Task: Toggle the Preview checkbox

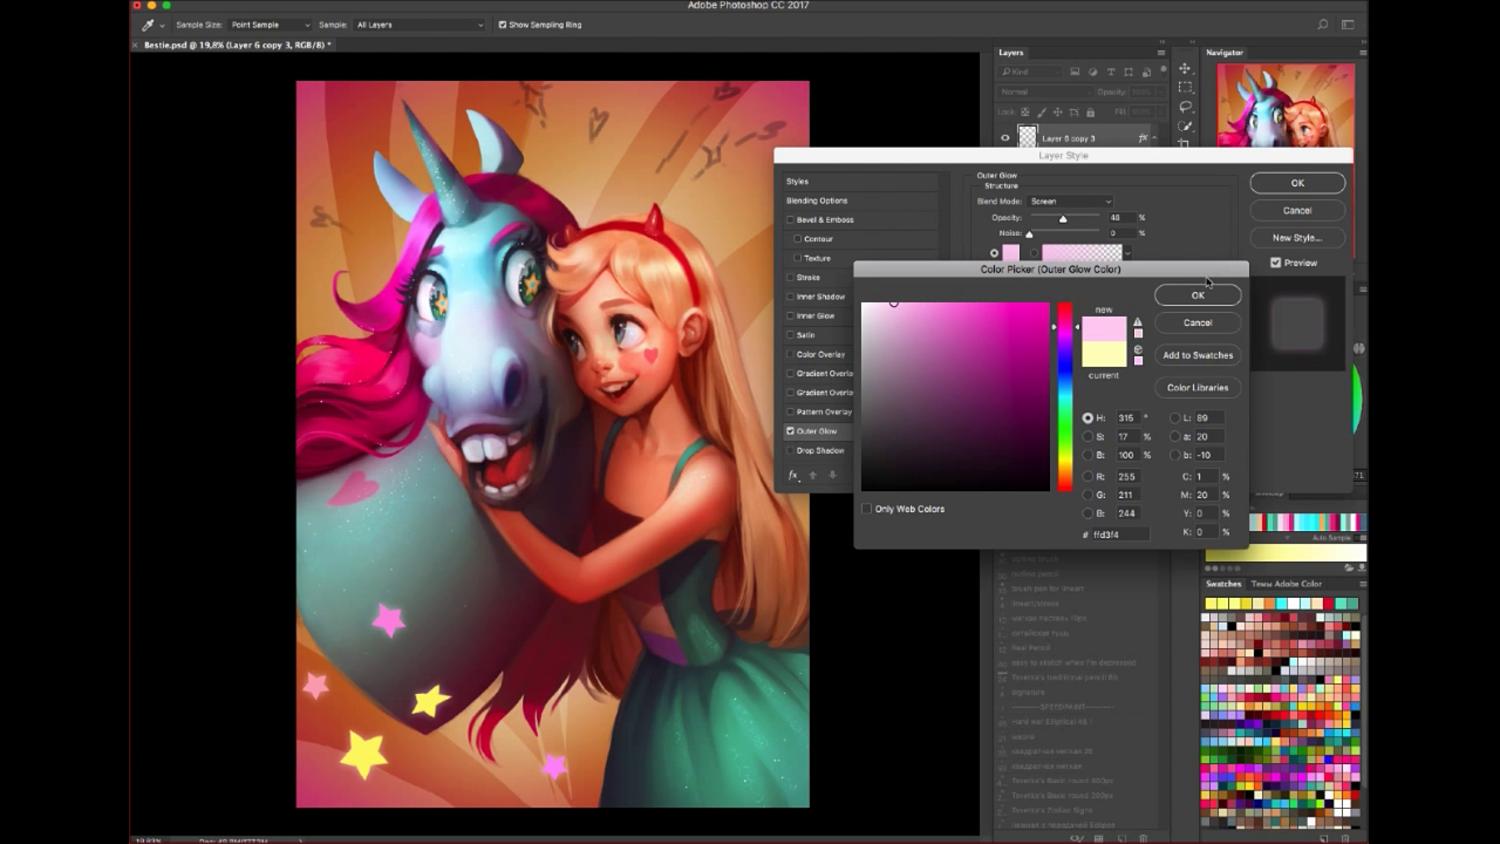Action: coord(1275,263)
